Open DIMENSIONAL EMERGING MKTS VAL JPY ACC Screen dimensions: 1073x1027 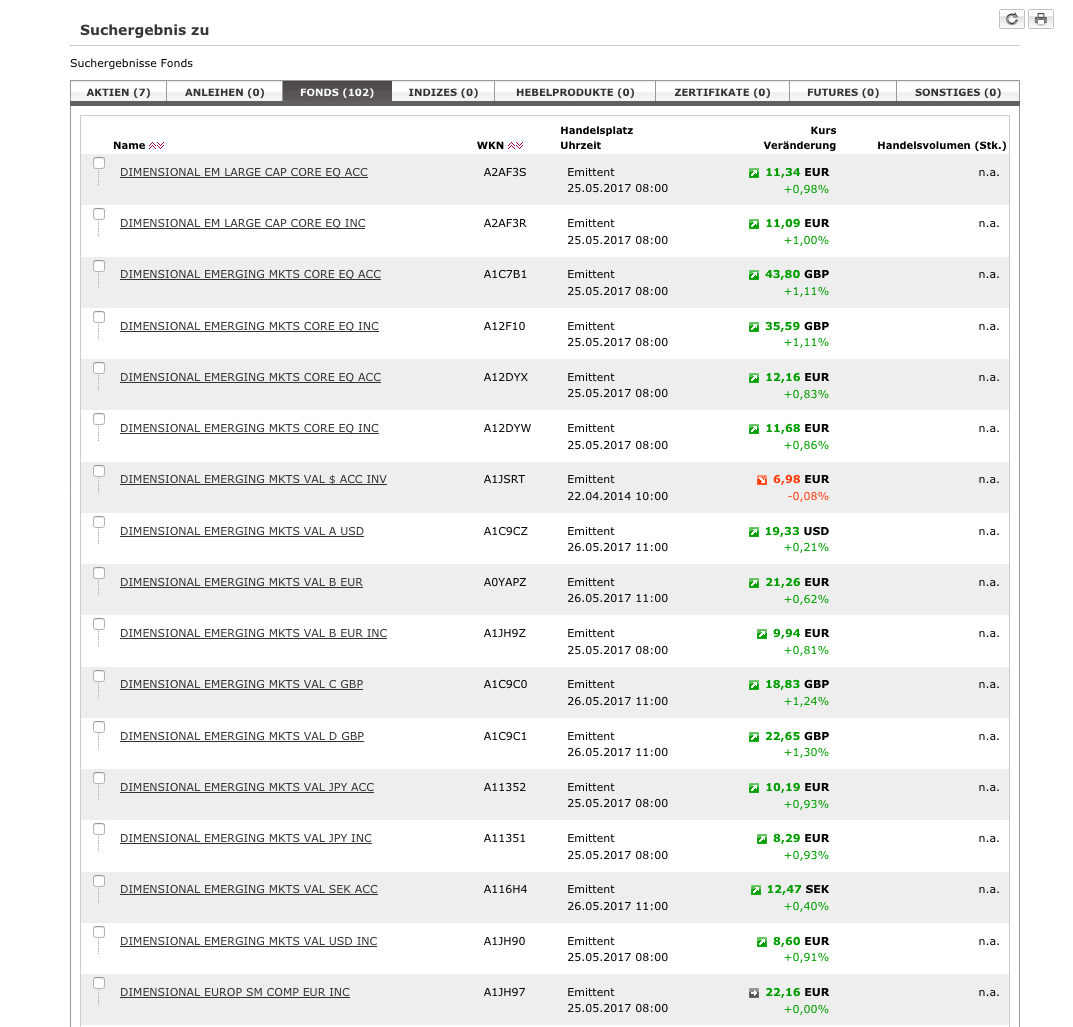click(x=247, y=787)
